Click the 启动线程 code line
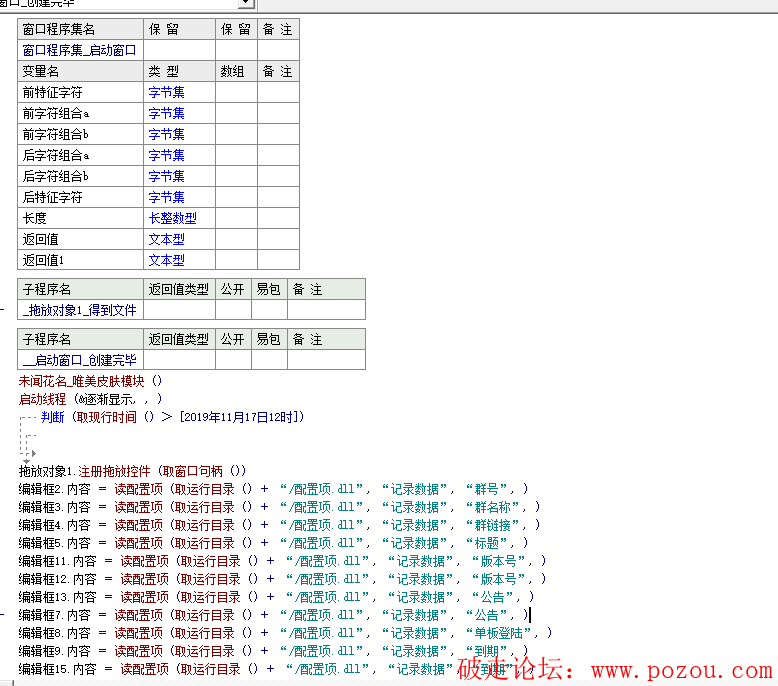778x686 pixels. 90,398
